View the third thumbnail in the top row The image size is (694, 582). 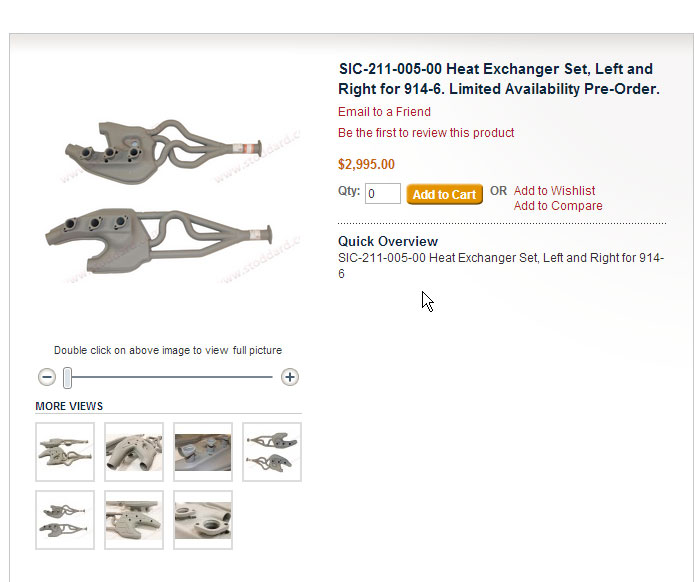pos(203,452)
